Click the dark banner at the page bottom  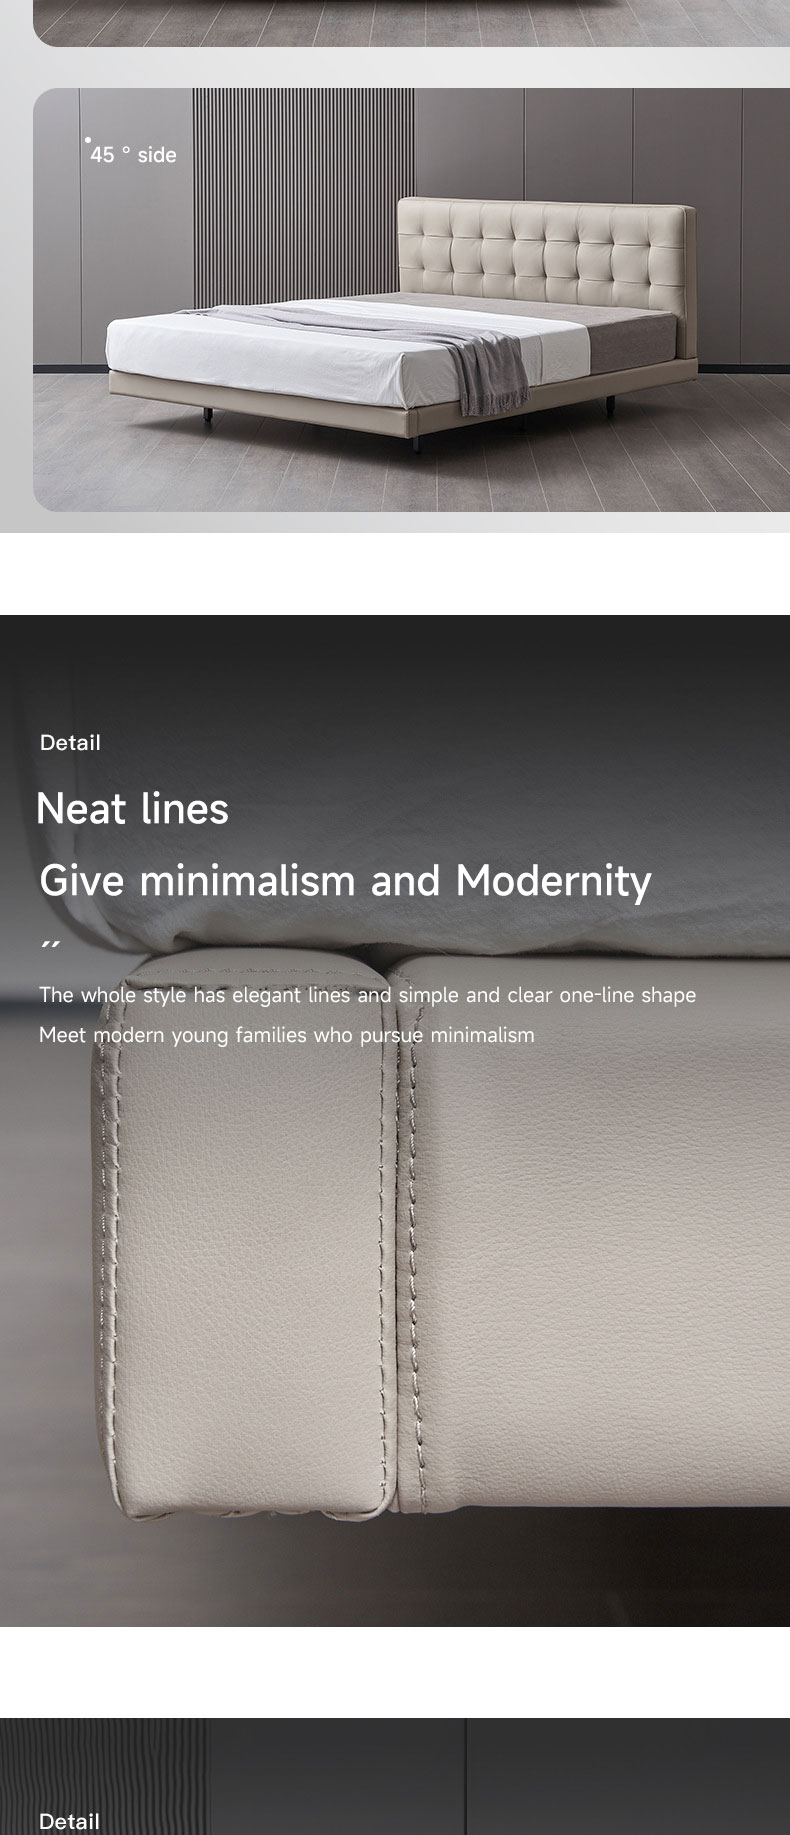click(395, 1776)
